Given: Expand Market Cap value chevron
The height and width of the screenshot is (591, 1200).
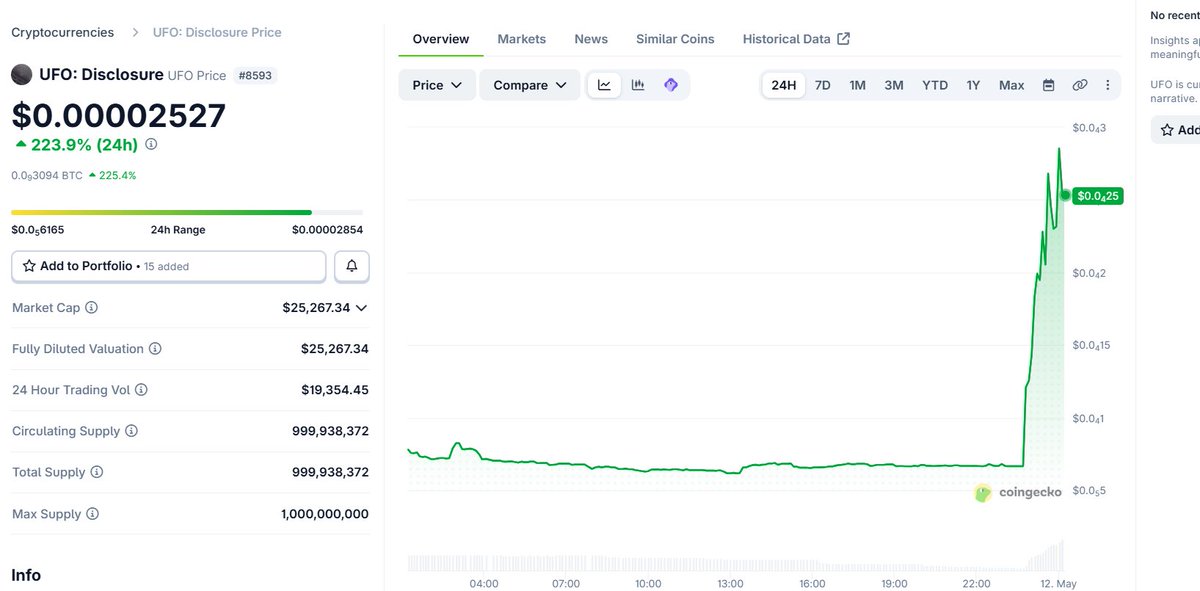Looking at the screenshot, I should [x=361, y=308].
